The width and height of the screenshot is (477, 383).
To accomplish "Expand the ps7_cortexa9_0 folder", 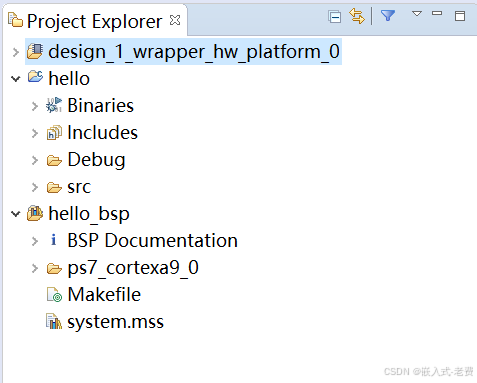I will pyautogui.click(x=35, y=268).
